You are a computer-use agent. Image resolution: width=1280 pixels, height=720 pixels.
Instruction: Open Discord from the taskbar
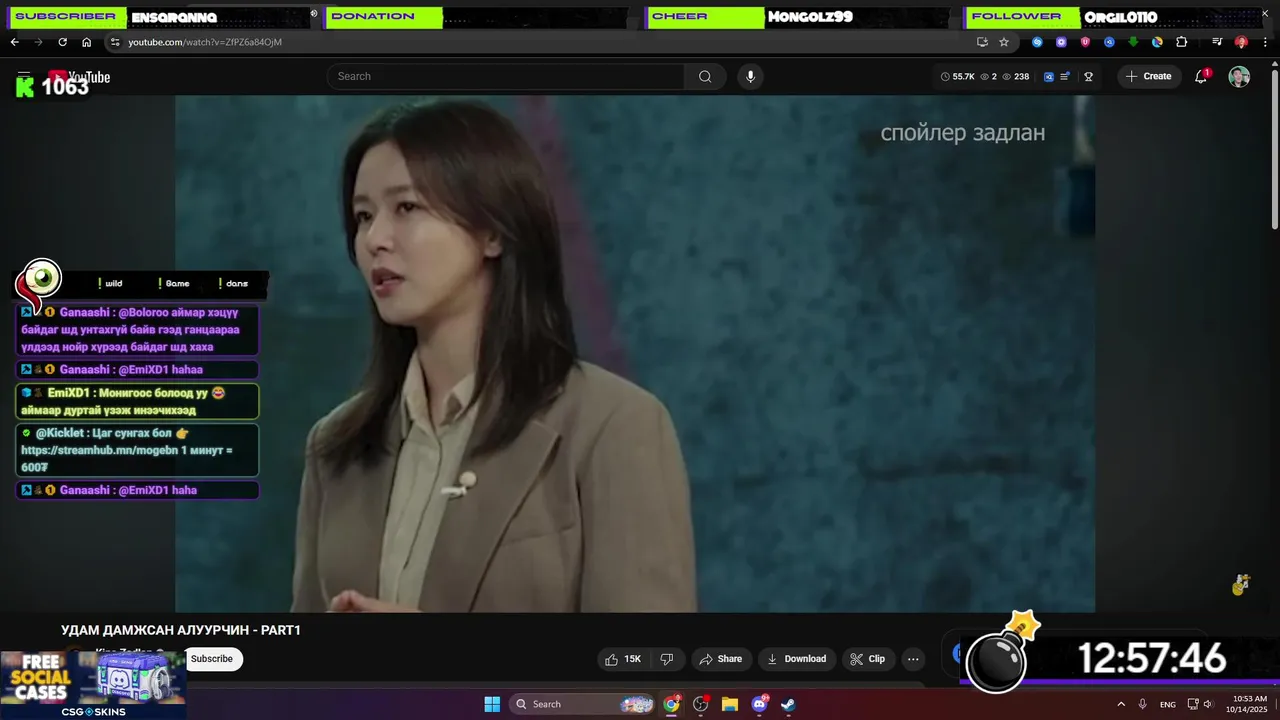(759, 704)
